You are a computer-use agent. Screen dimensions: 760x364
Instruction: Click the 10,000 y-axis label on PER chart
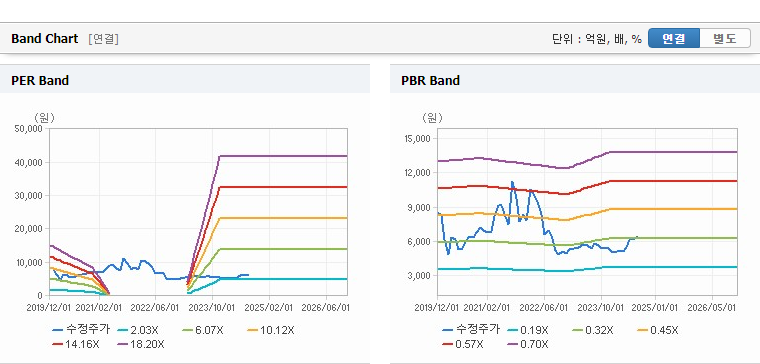coord(30,262)
